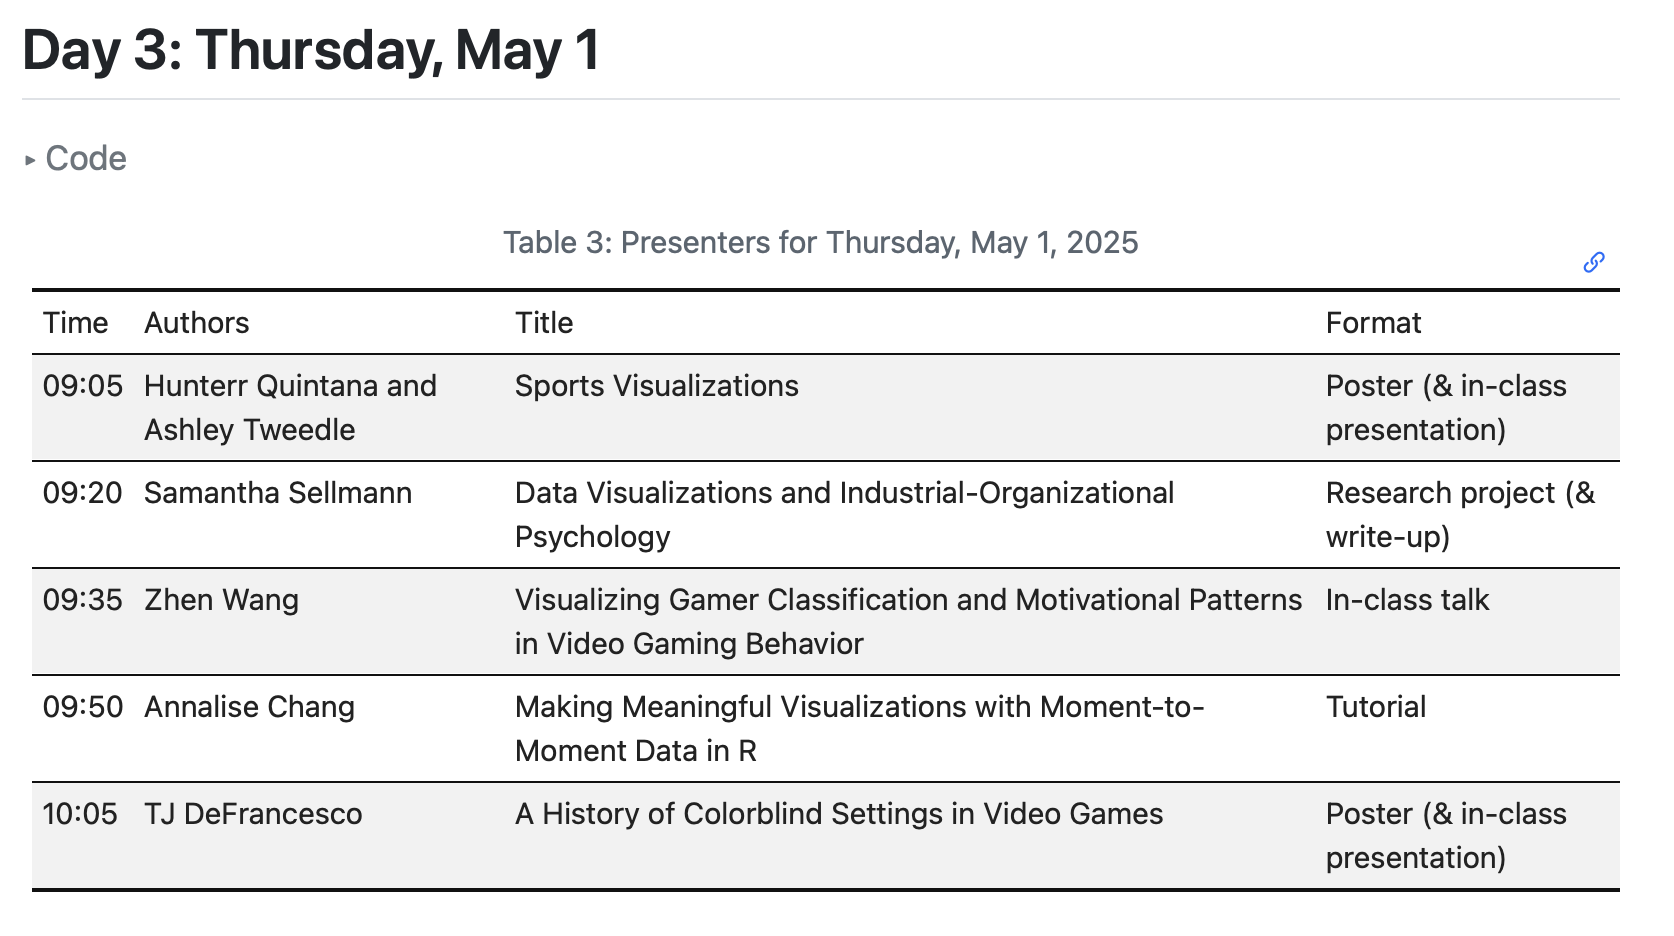The width and height of the screenshot is (1674, 936).
Task: Click A History of Colorblind Settings title
Action: click(x=838, y=814)
